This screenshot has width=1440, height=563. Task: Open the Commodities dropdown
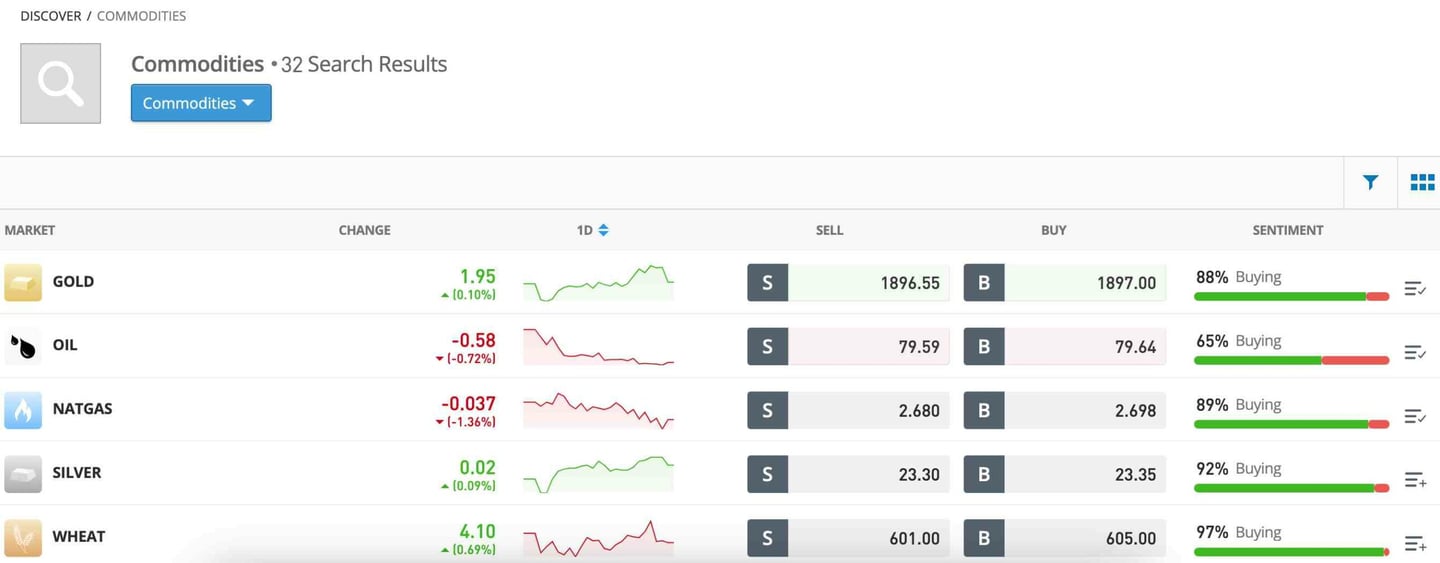[x=200, y=103]
